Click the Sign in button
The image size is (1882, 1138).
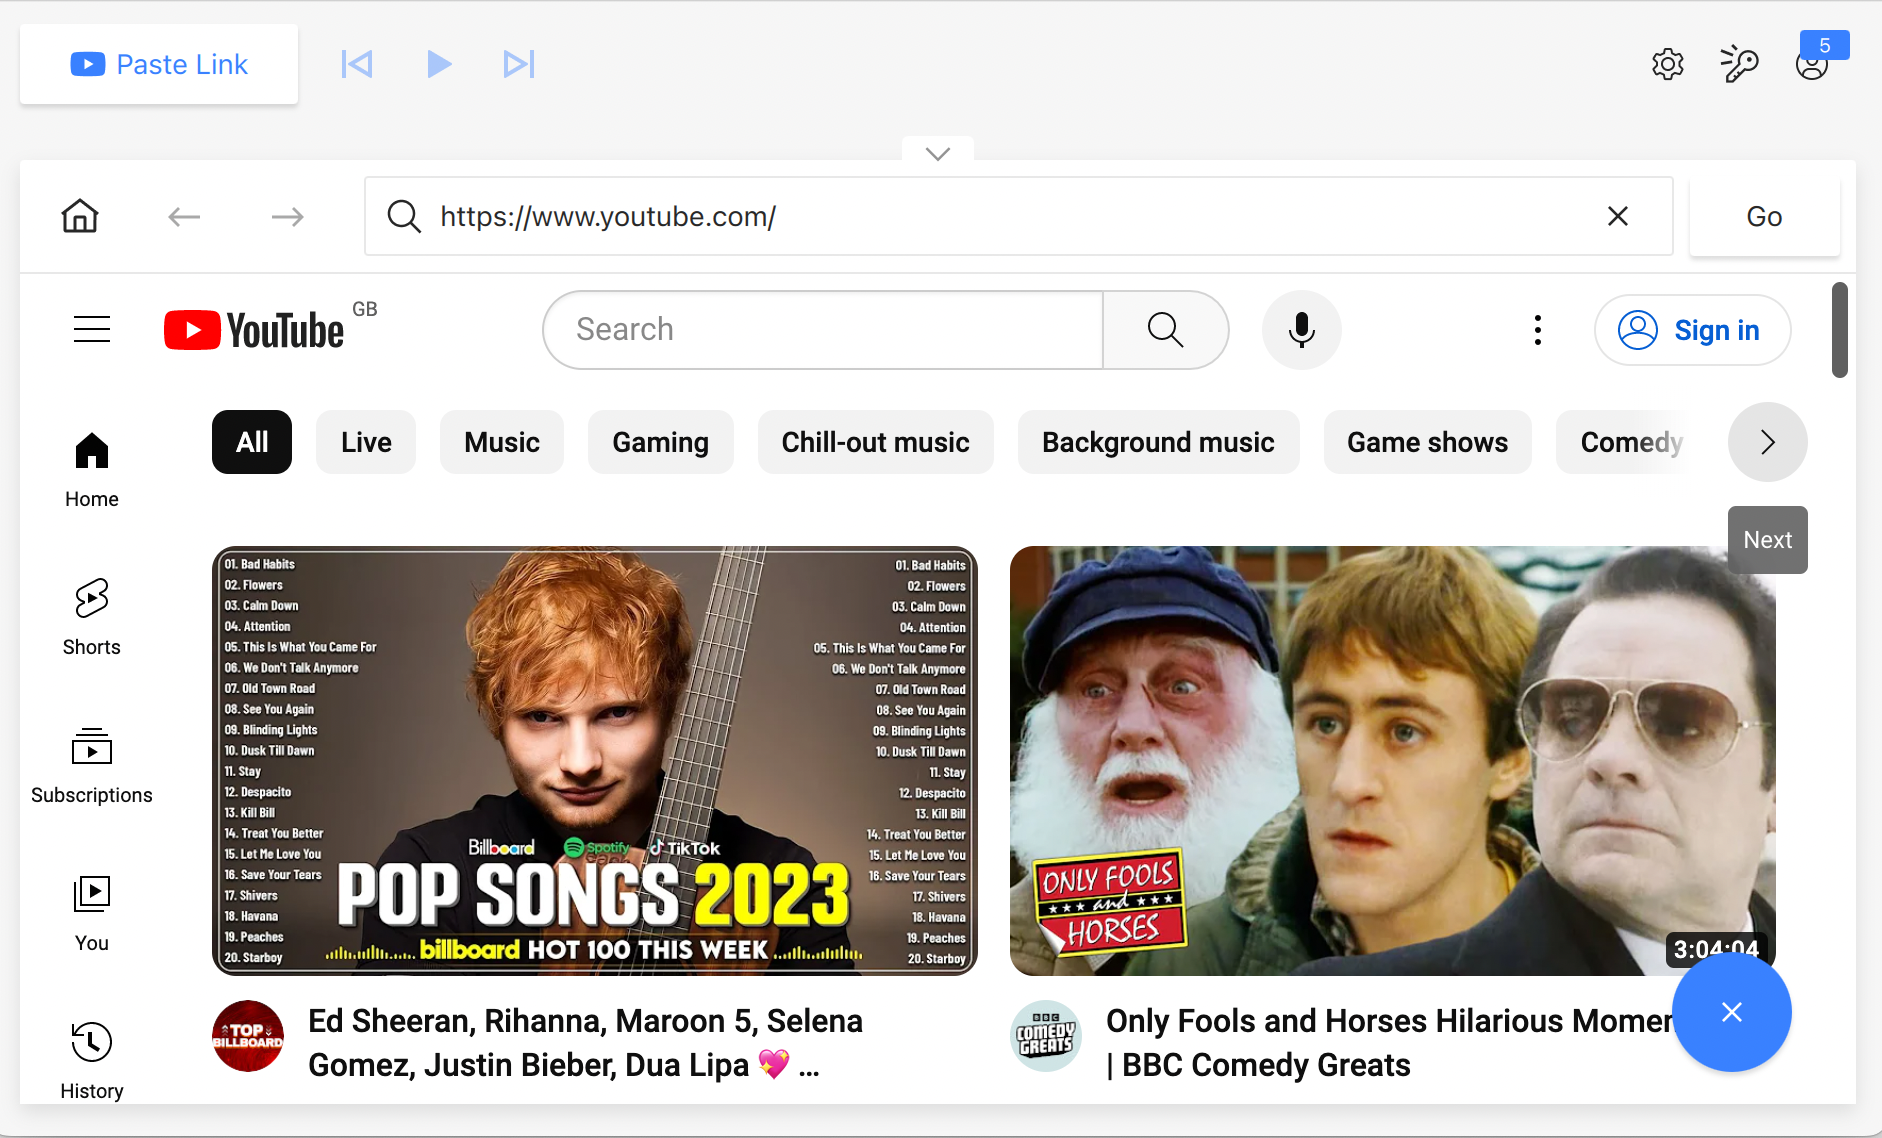pos(1692,330)
